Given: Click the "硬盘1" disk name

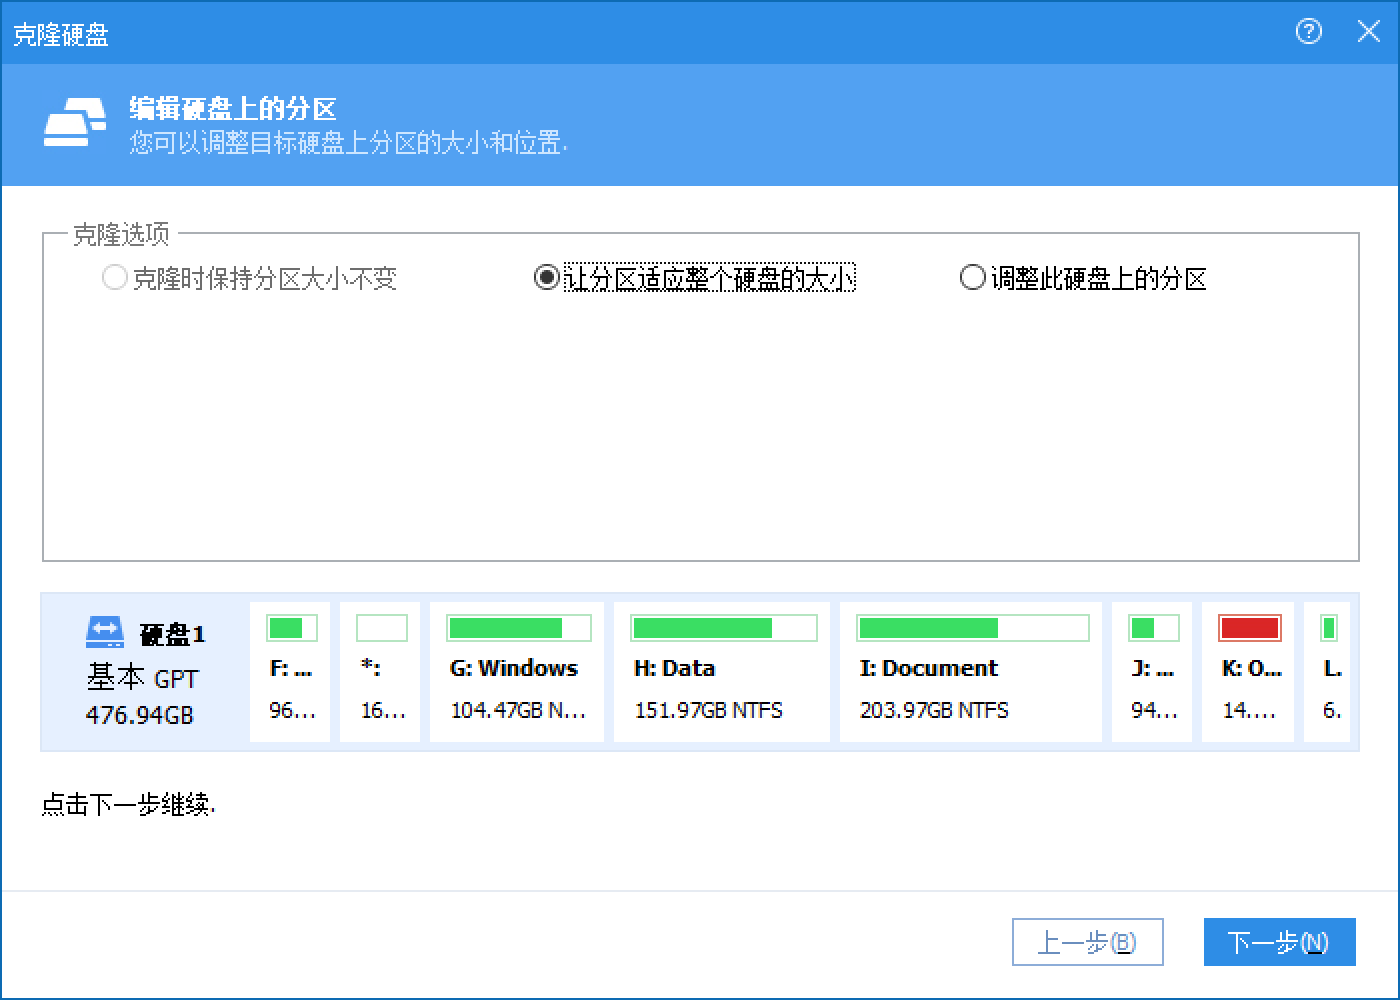Looking at the screenshot, I should coord(172,634).
